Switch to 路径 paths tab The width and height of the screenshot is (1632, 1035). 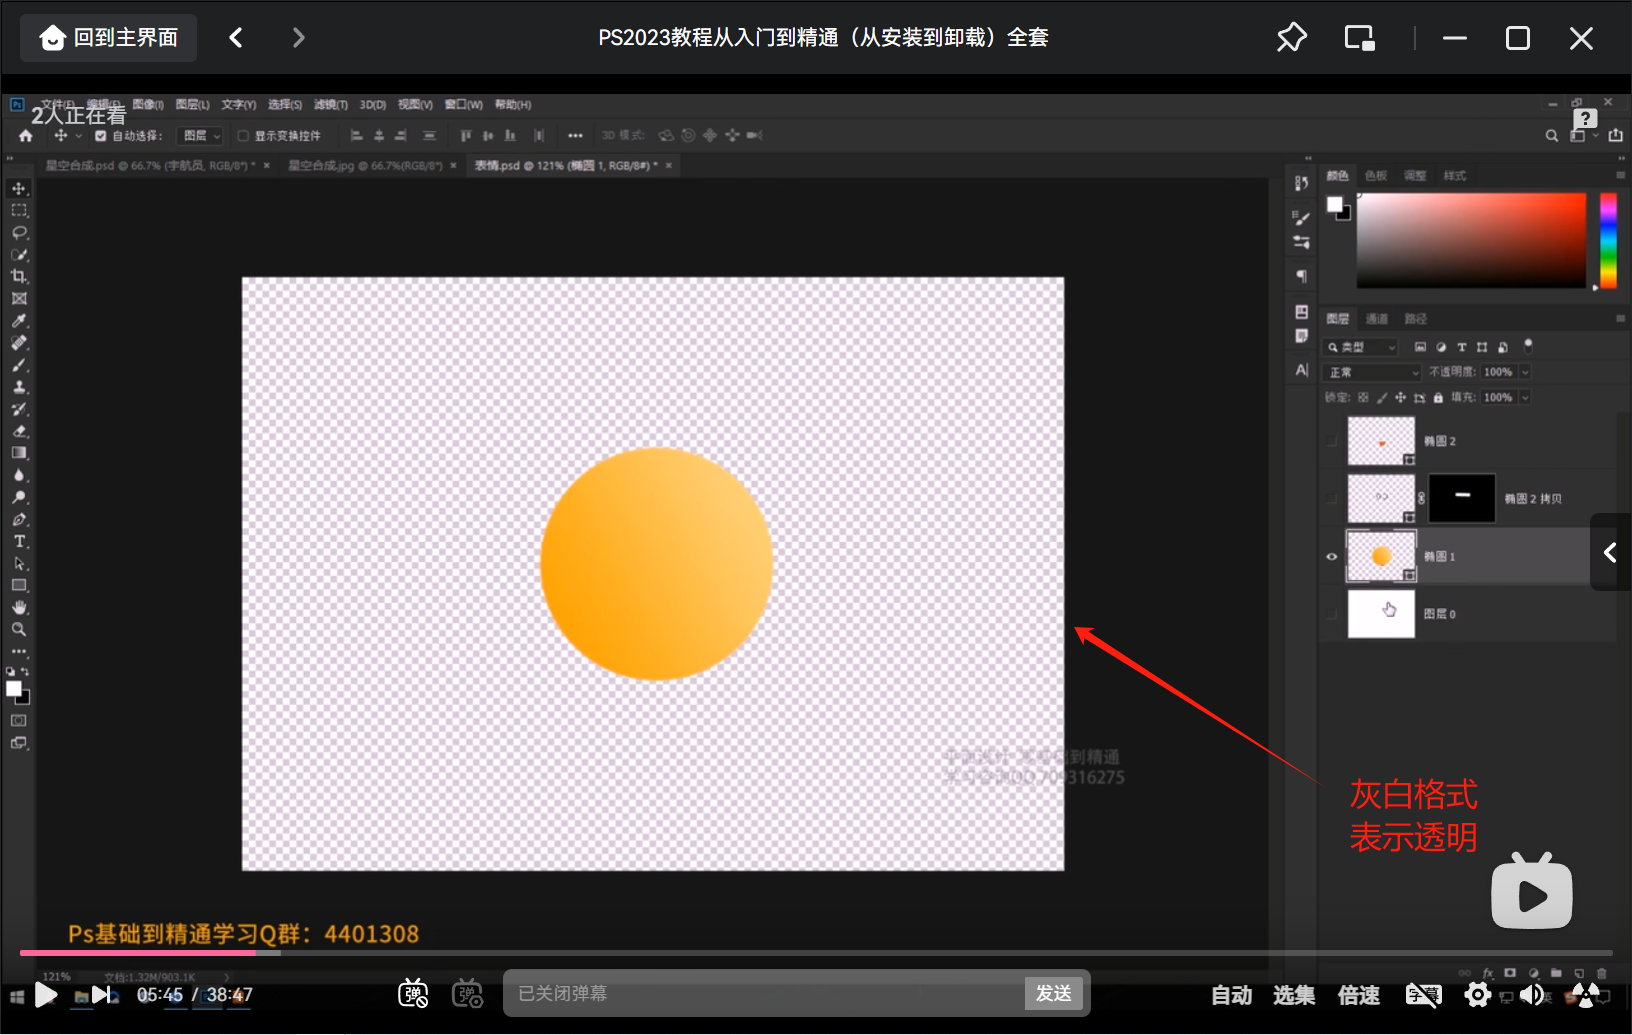1415,319
